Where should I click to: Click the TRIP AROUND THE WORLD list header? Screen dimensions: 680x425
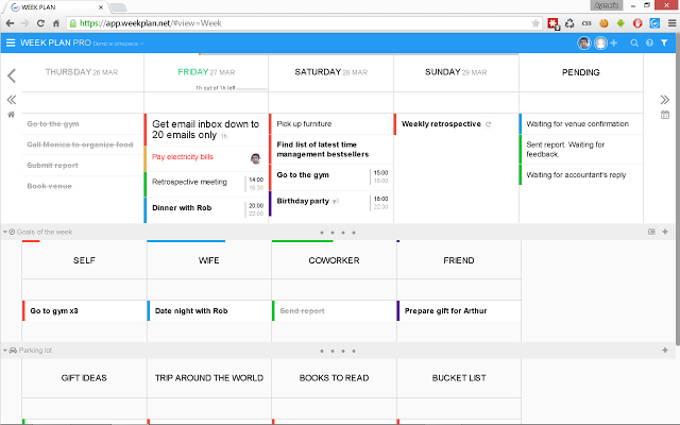[209, 378]
